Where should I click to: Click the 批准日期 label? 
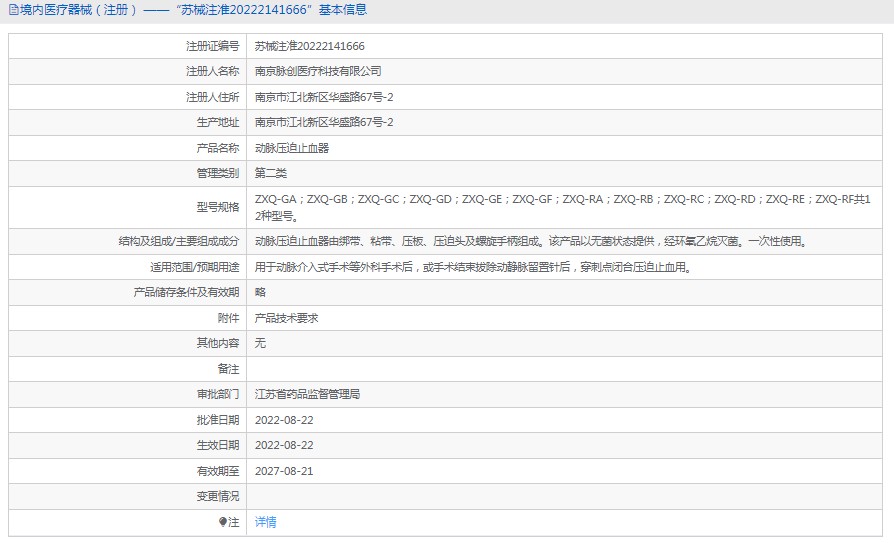218,420
